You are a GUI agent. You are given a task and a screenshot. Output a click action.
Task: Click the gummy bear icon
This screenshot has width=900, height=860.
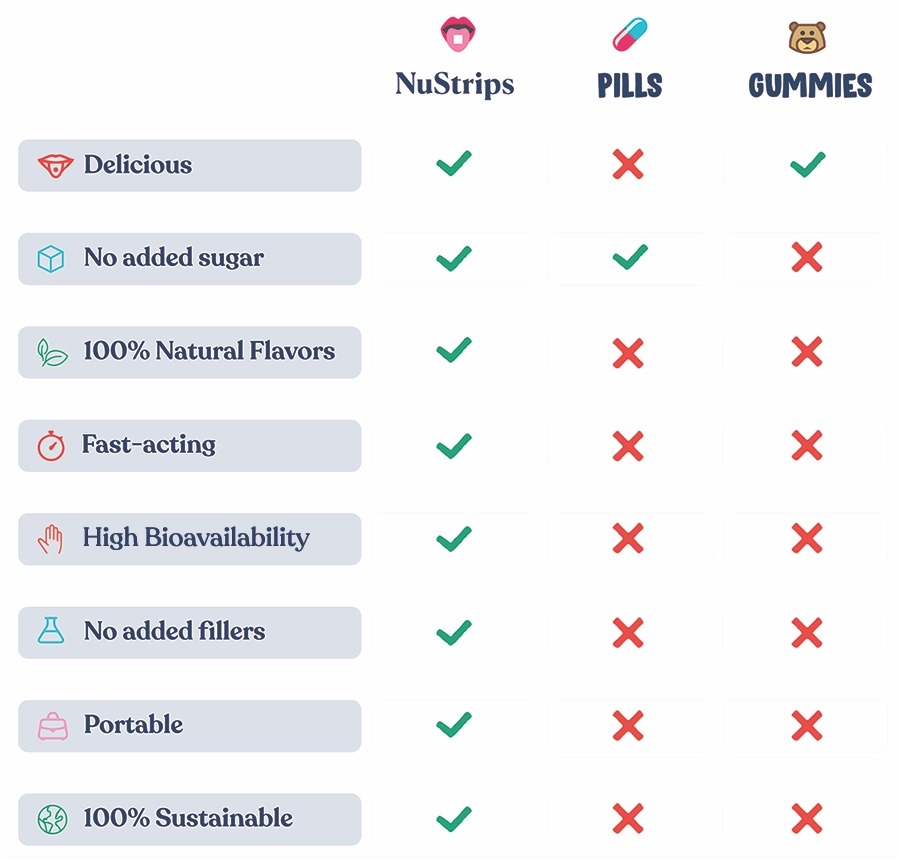807,37
